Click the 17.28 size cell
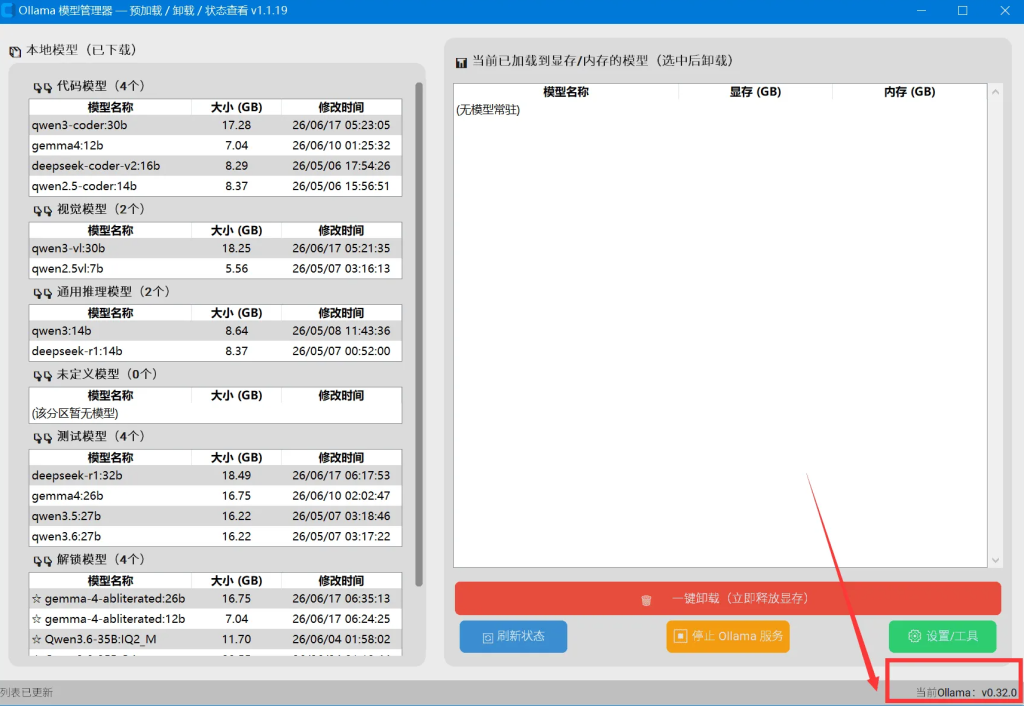Viewport: 1024px width, 706px height. tap(236, 125)
